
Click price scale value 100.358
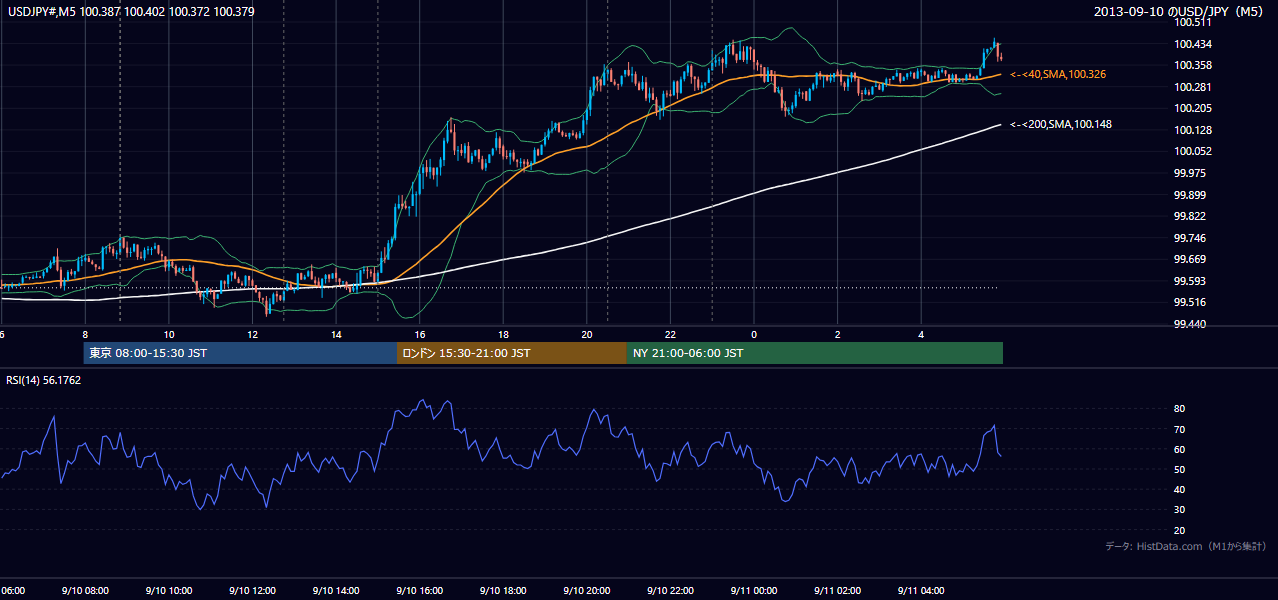click(x=1193, y=65)
